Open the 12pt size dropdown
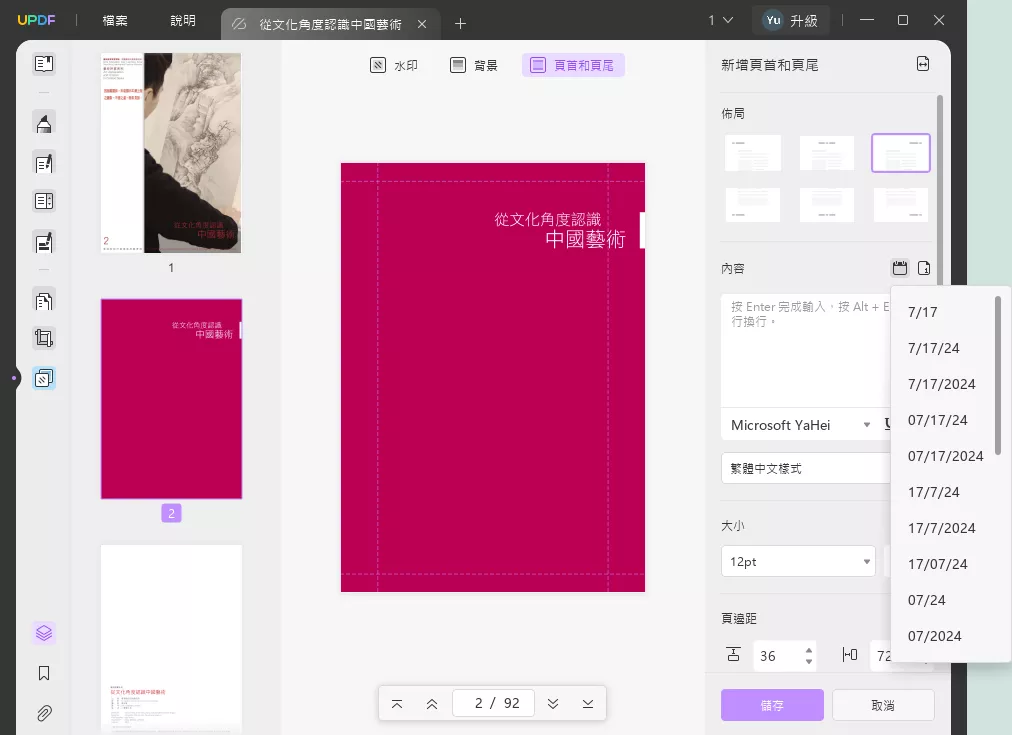 coord(798,561)
